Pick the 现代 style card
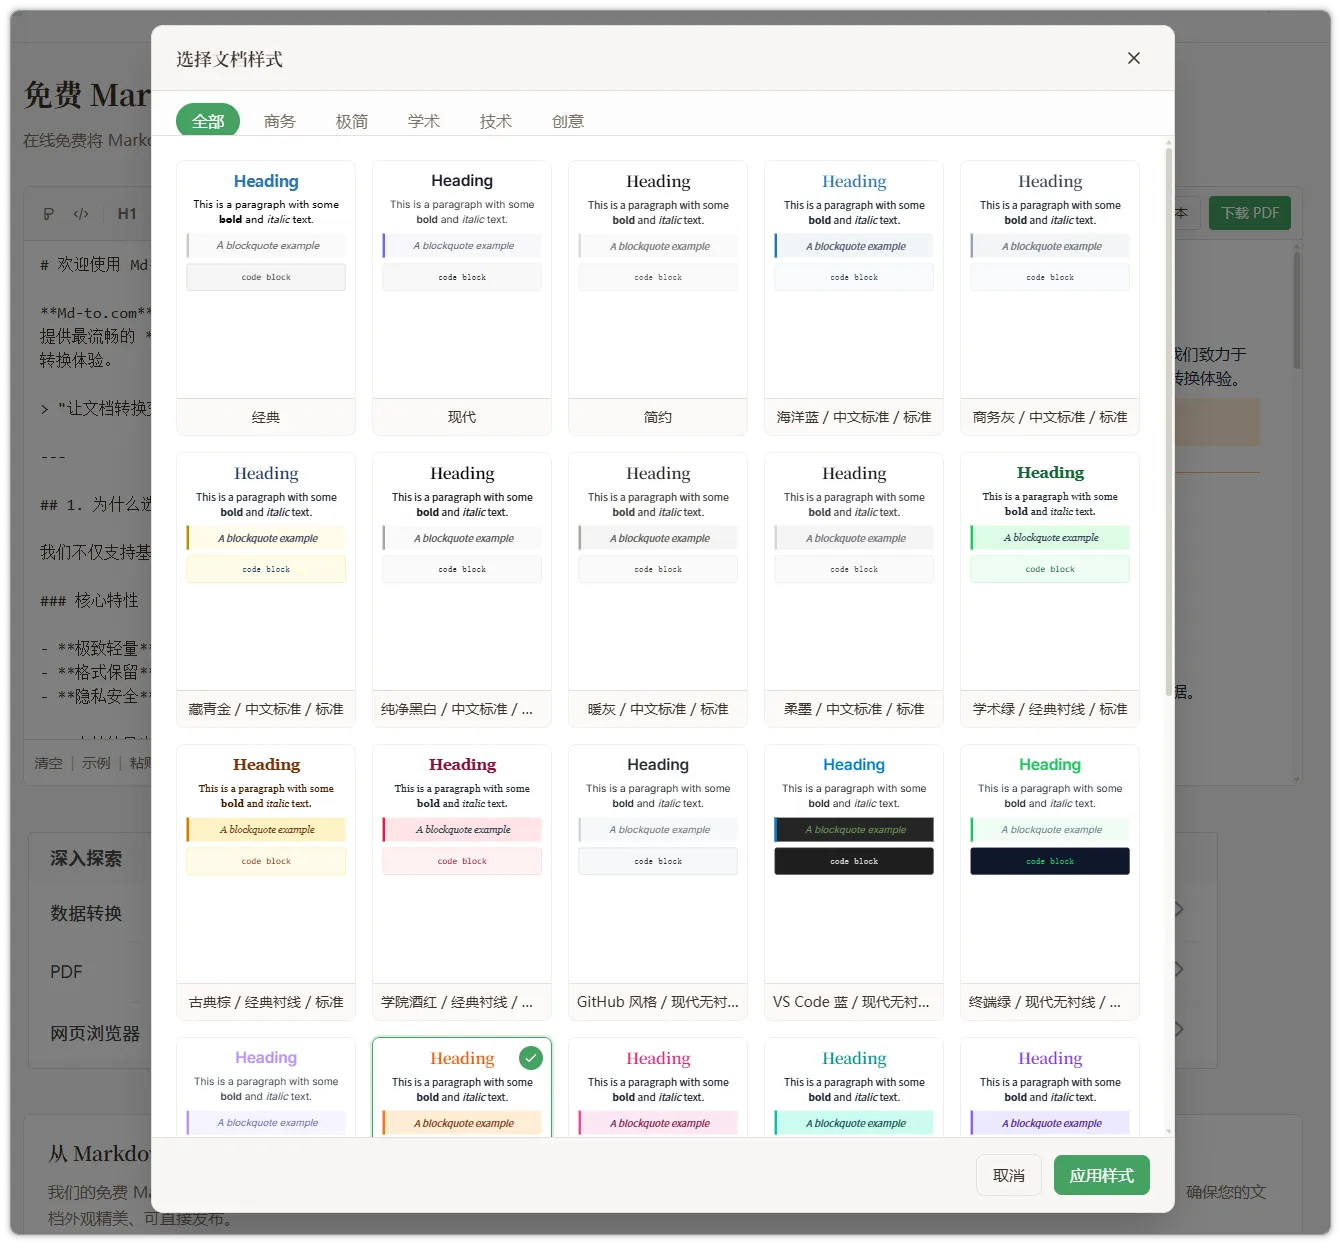 [462, 297]
